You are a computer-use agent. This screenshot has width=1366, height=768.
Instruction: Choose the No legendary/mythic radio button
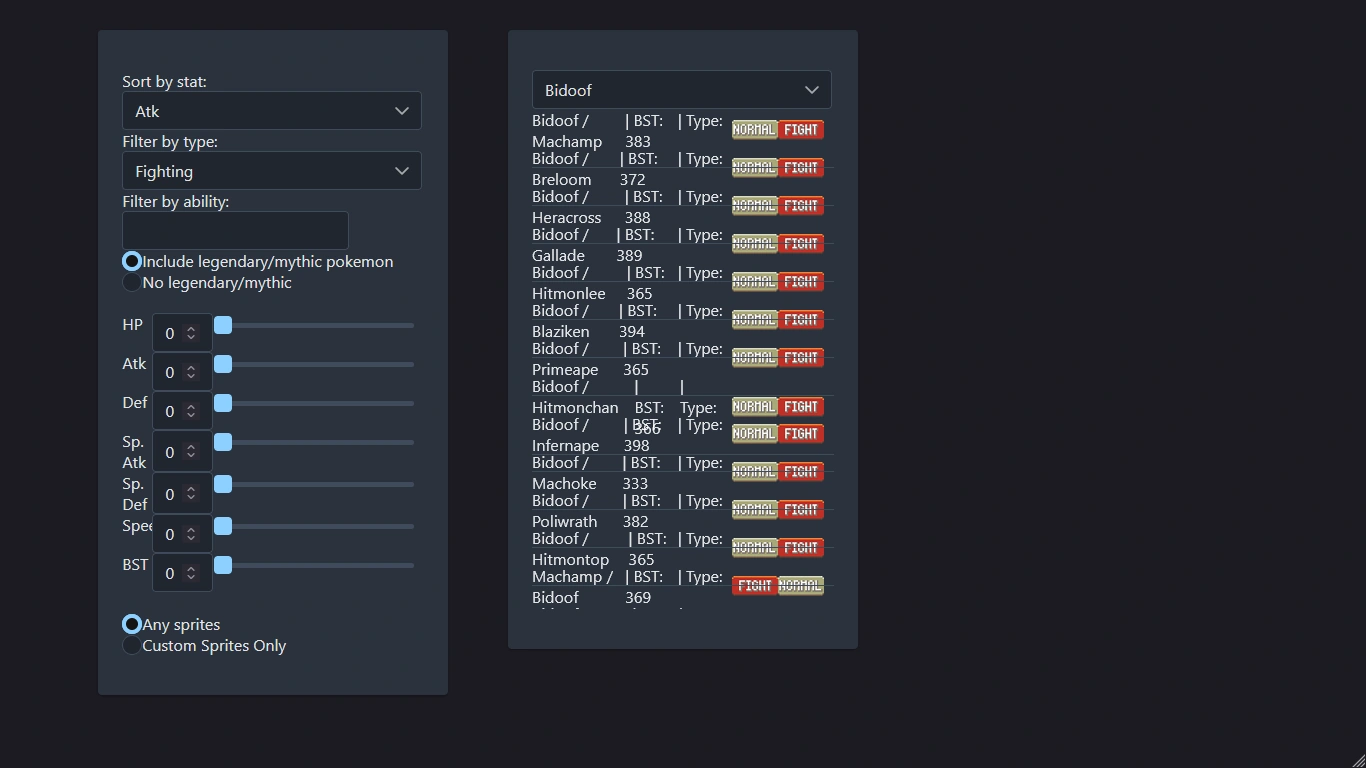132,283
